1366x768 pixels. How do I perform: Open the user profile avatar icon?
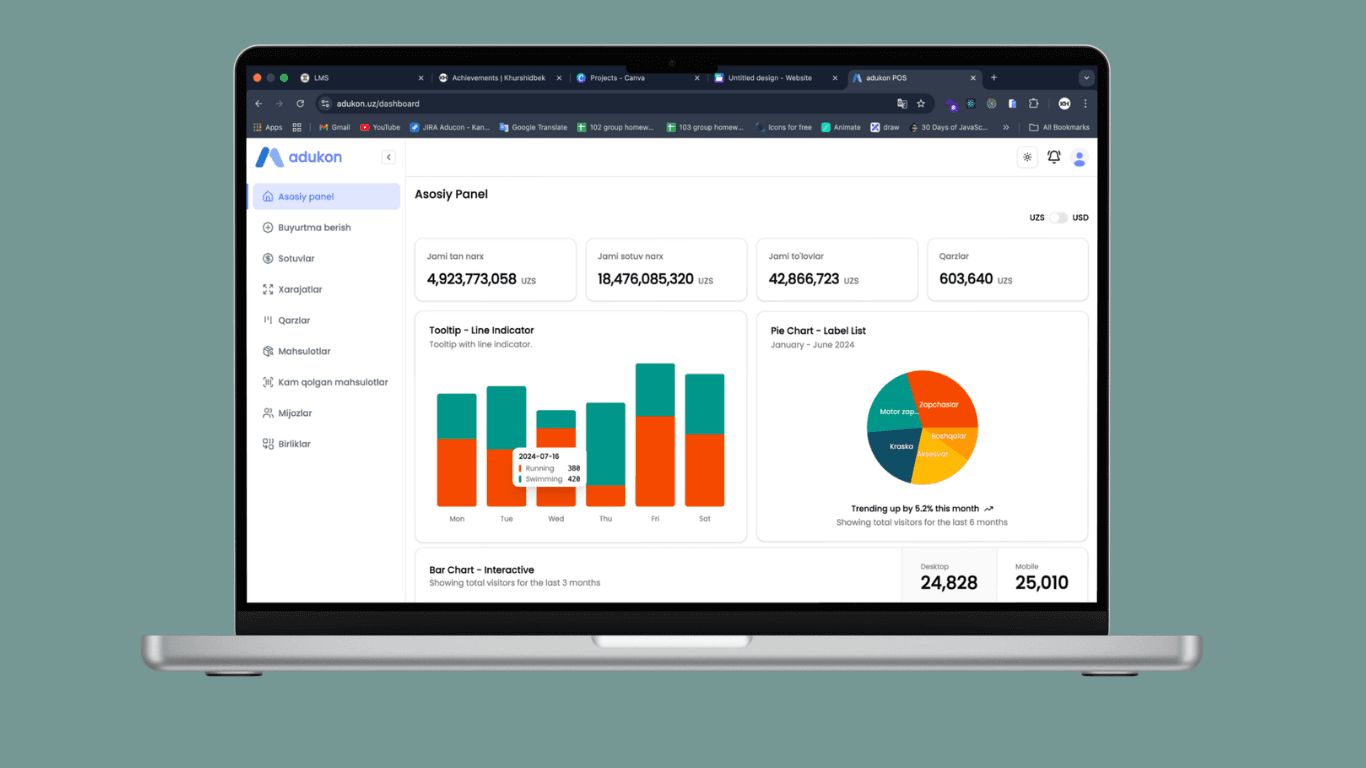coord(1079,157)
